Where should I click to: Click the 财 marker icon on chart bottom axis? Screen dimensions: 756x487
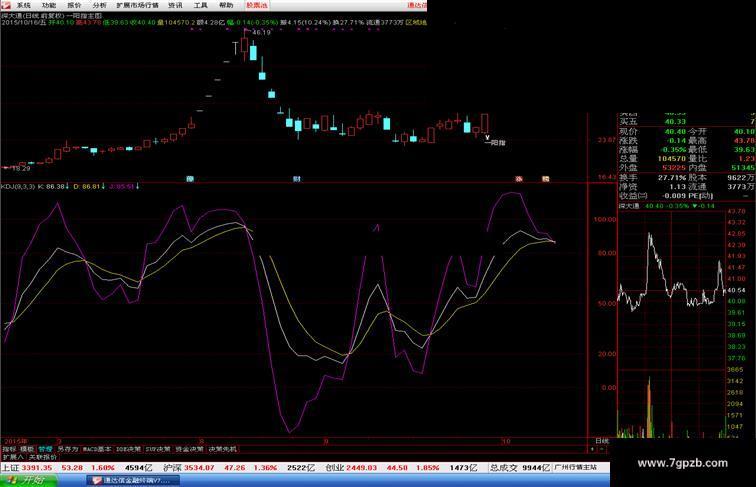click(x=297, y=179)
